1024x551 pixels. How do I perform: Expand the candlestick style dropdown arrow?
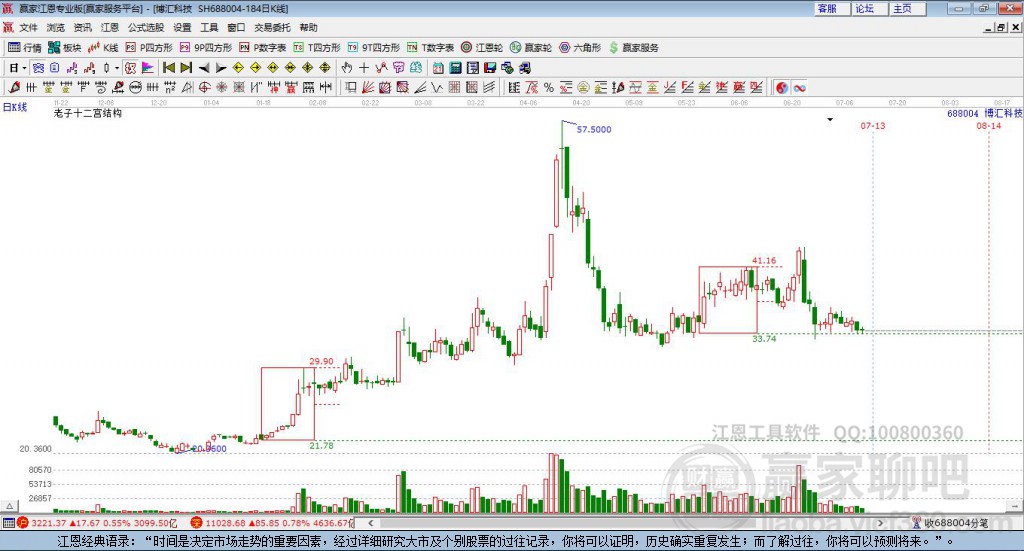(117, 68)
